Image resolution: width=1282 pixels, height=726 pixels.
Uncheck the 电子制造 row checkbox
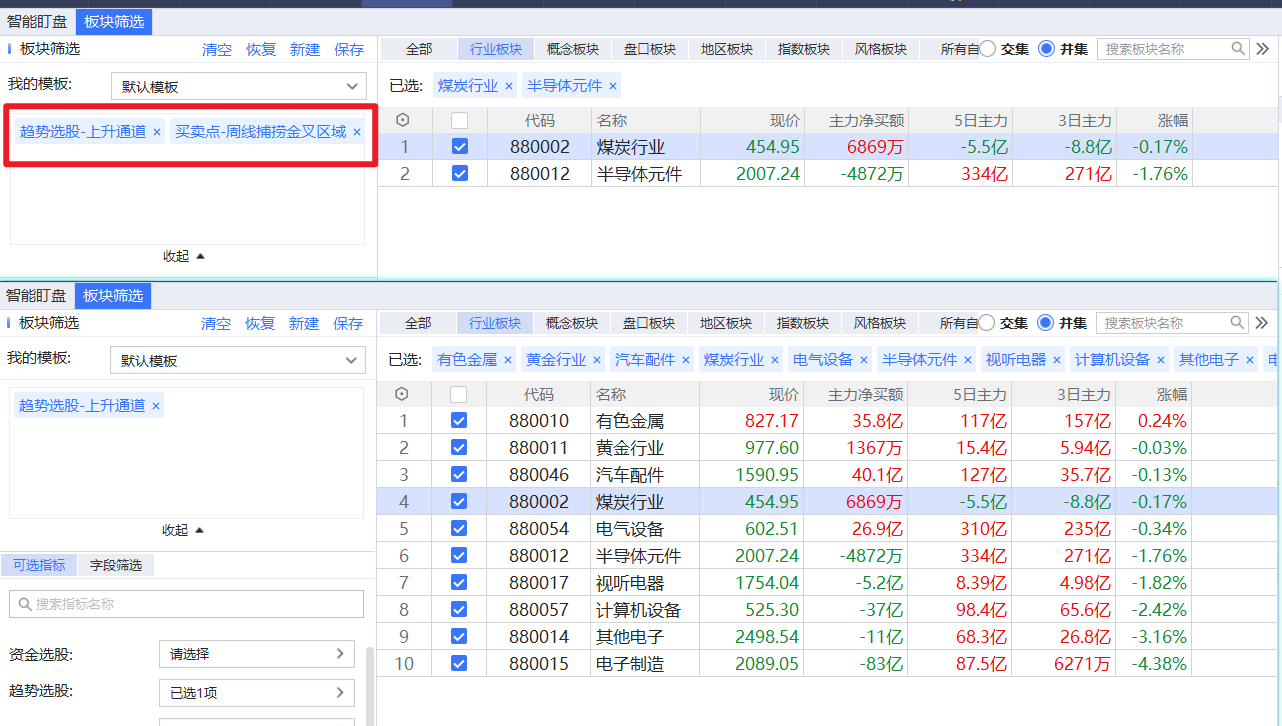459,663
